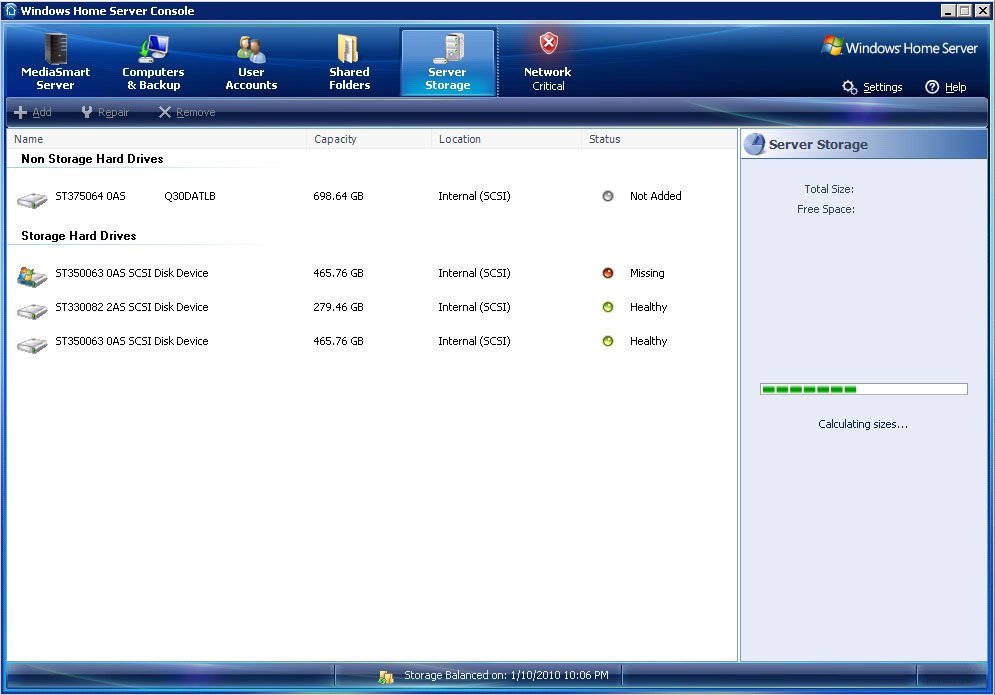Click the Q30DATLB label

[190, 196]
